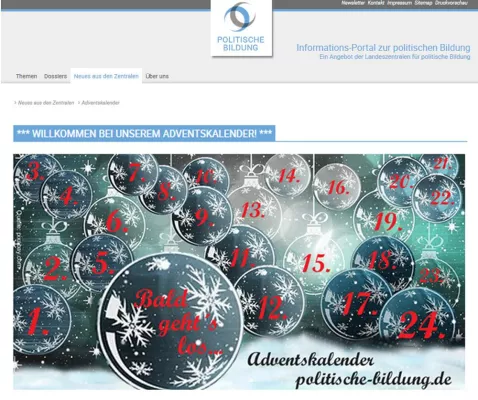Screen dimensions: 478x400
Task: Click the Willkommen bei unserem Adventskalender heading
Action: (x=144, y=133)
